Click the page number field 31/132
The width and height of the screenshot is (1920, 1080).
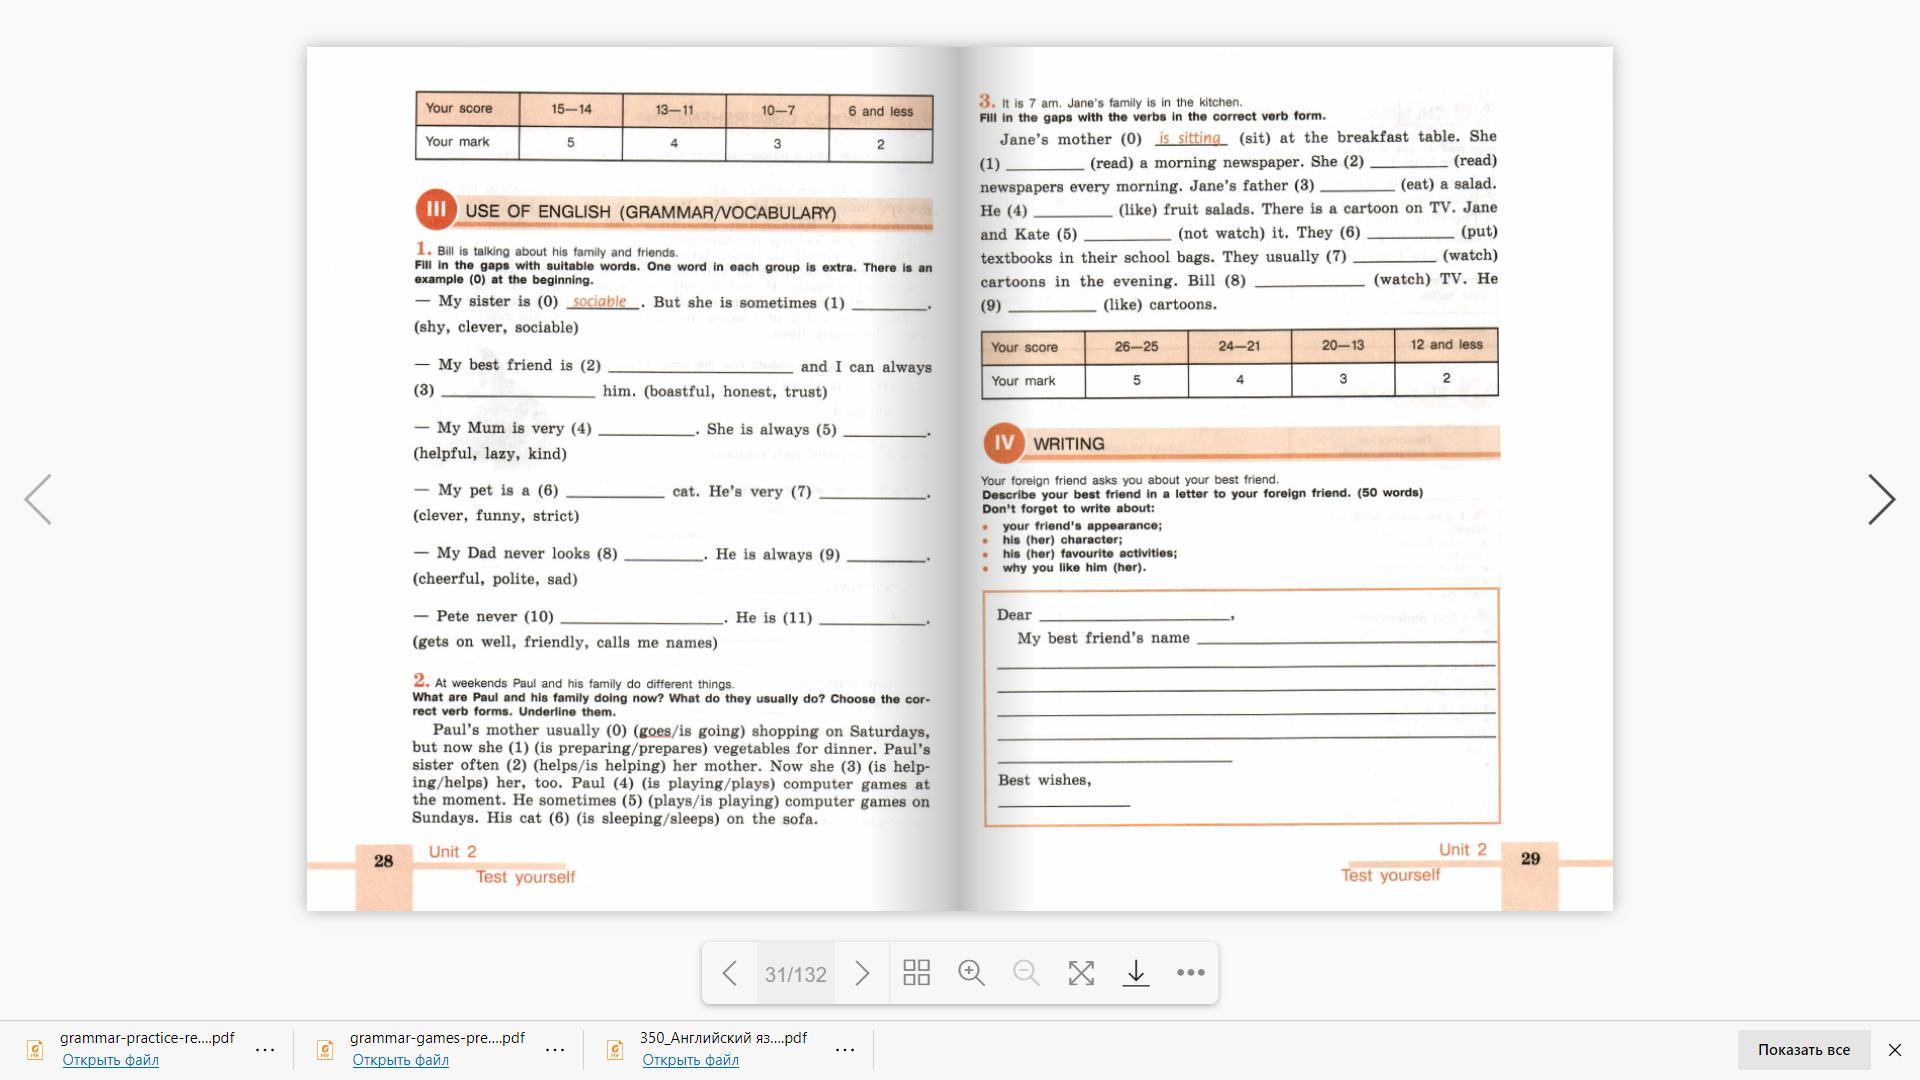click(x=795, y=974)
